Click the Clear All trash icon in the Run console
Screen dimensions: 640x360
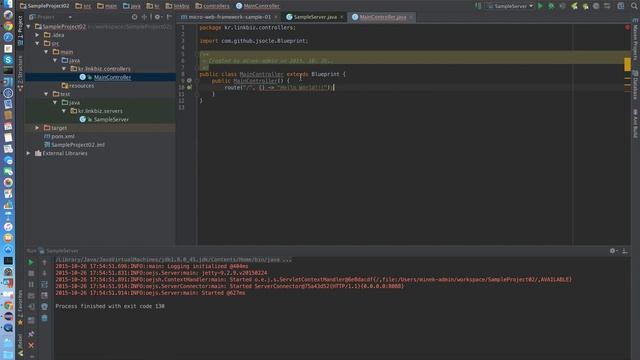(44, 318)
